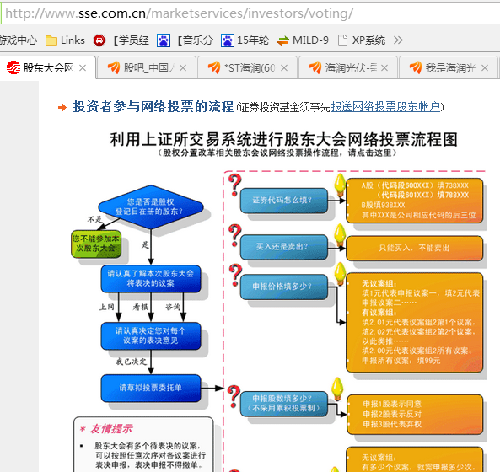Click the green box 您不能参加本次股东大会
Screen dimensions: 500x472
pos(96,244)
